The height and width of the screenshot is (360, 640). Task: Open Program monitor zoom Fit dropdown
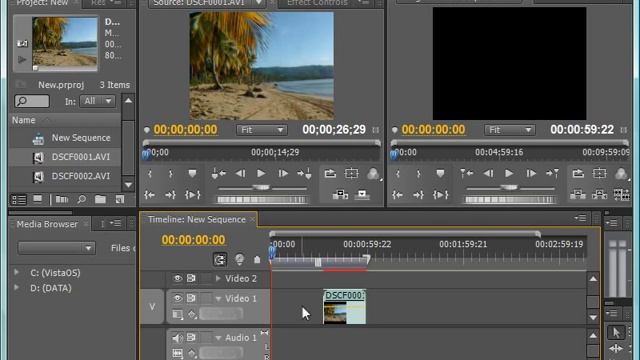[509, 130]
